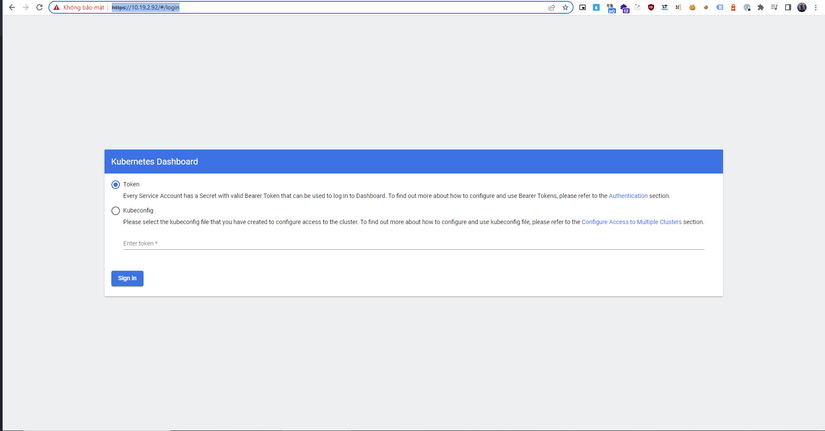Toggle the browser side panel
This screenshot has height=431, width=825.
pyautogui.click(x=788, y=7)
